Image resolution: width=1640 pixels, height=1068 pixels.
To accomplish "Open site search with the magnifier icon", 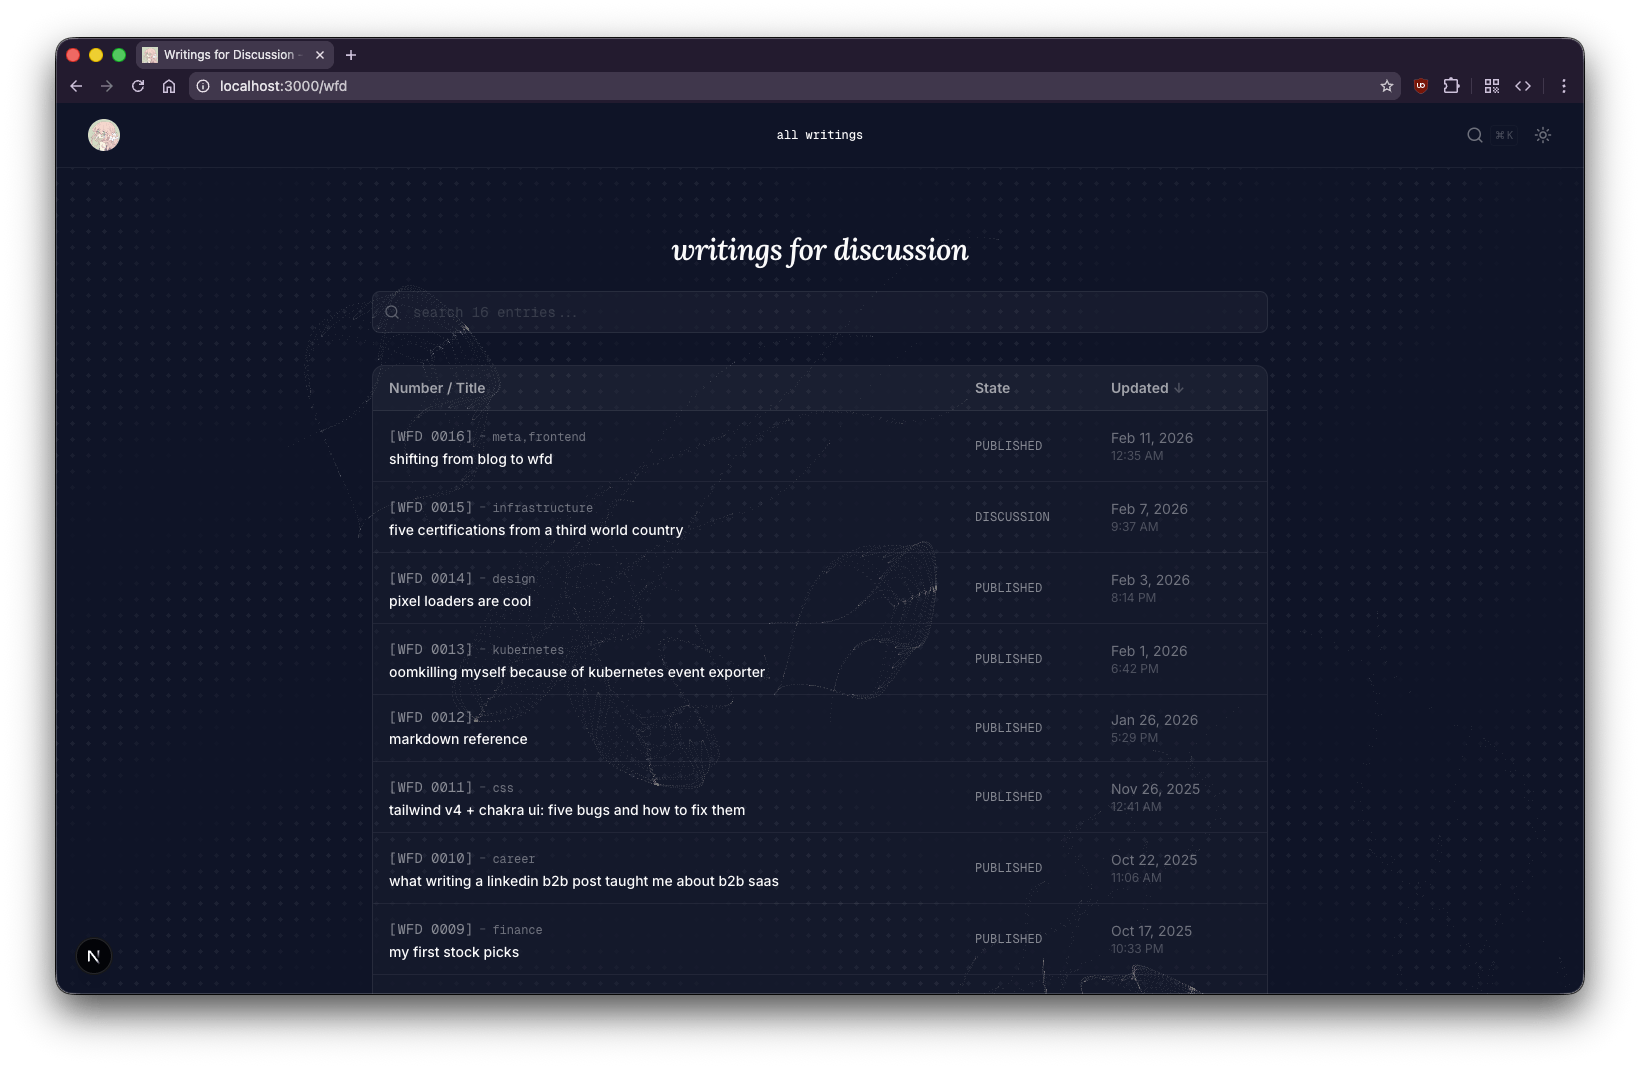I will (x=1475, y=135).
